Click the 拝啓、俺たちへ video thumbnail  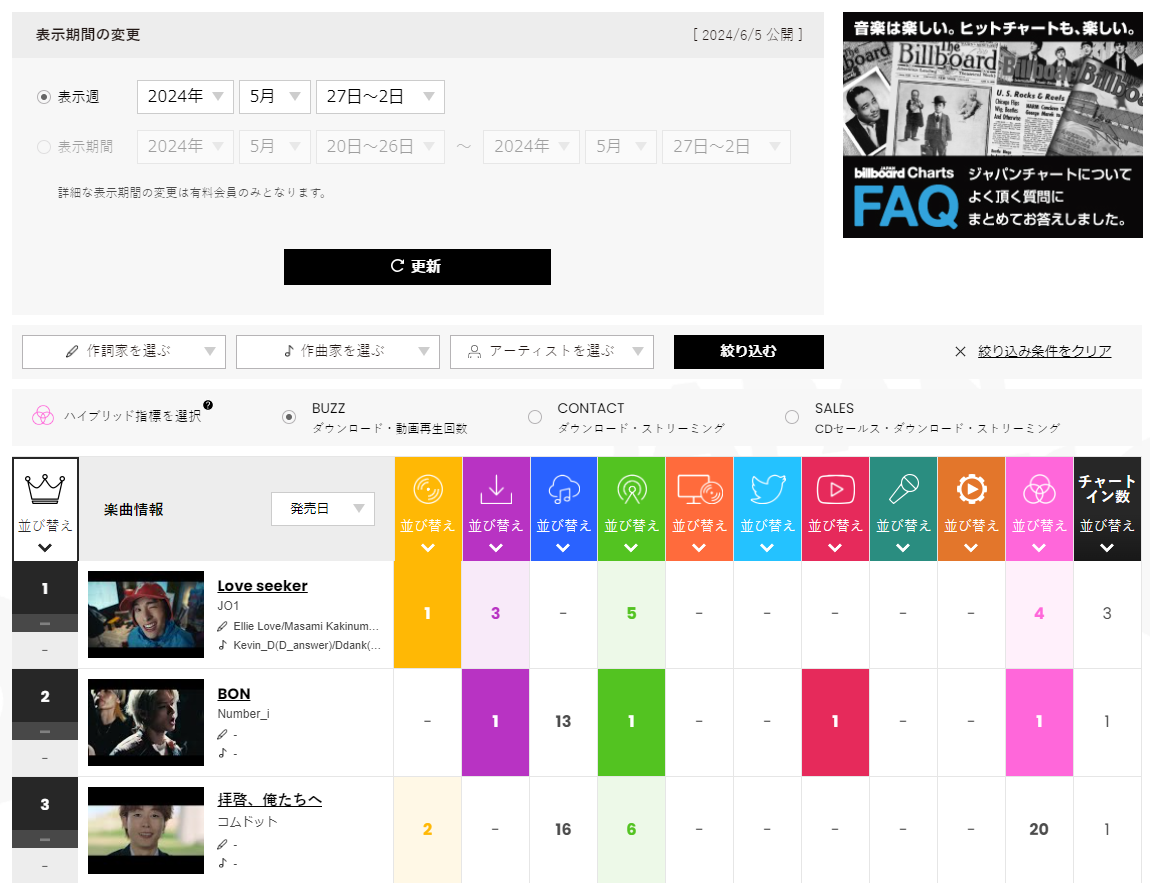pos(146,830)
